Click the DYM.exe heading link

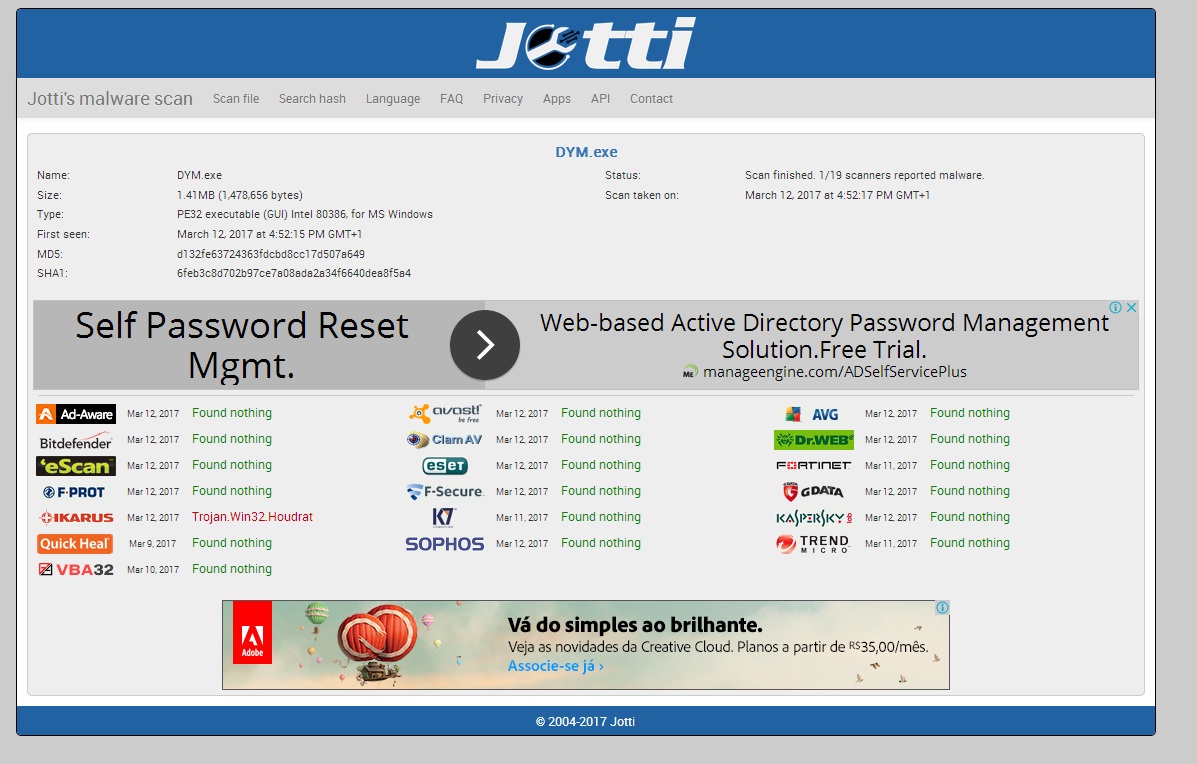(x=586, y=152)
